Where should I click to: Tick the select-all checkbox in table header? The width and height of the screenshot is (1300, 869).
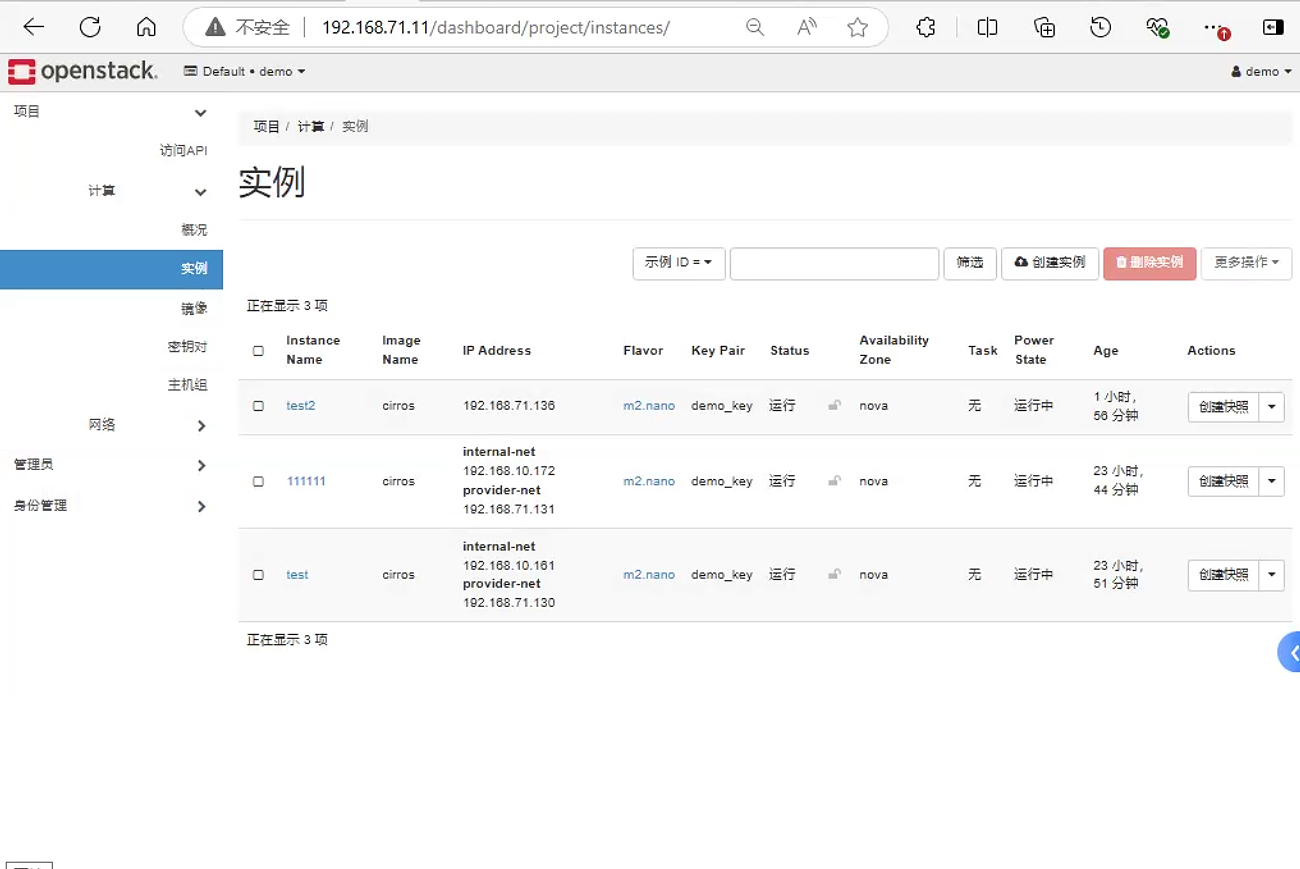[x=258, y=351]
